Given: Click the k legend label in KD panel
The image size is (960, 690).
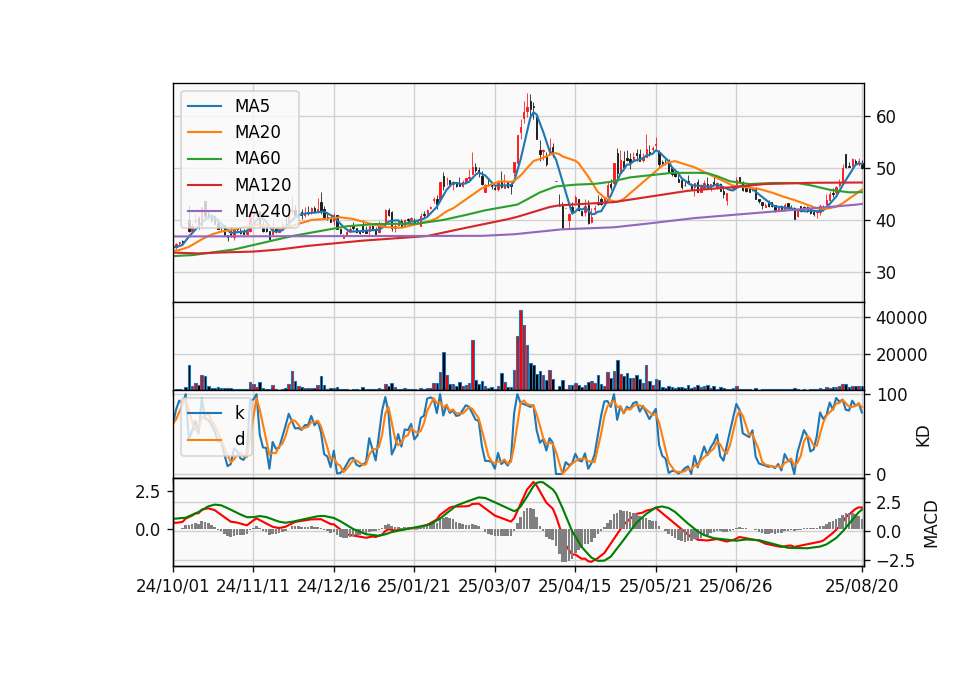Looking at the screenshot, I should 239,413.
